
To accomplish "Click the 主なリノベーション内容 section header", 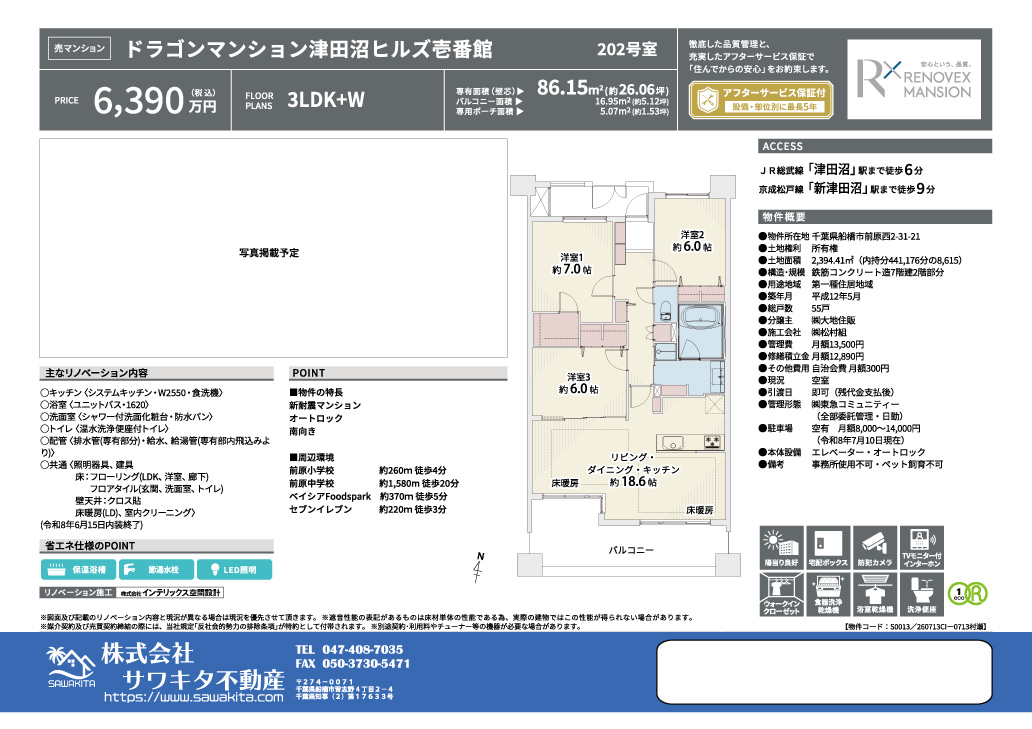I will [x=156, y=373].
